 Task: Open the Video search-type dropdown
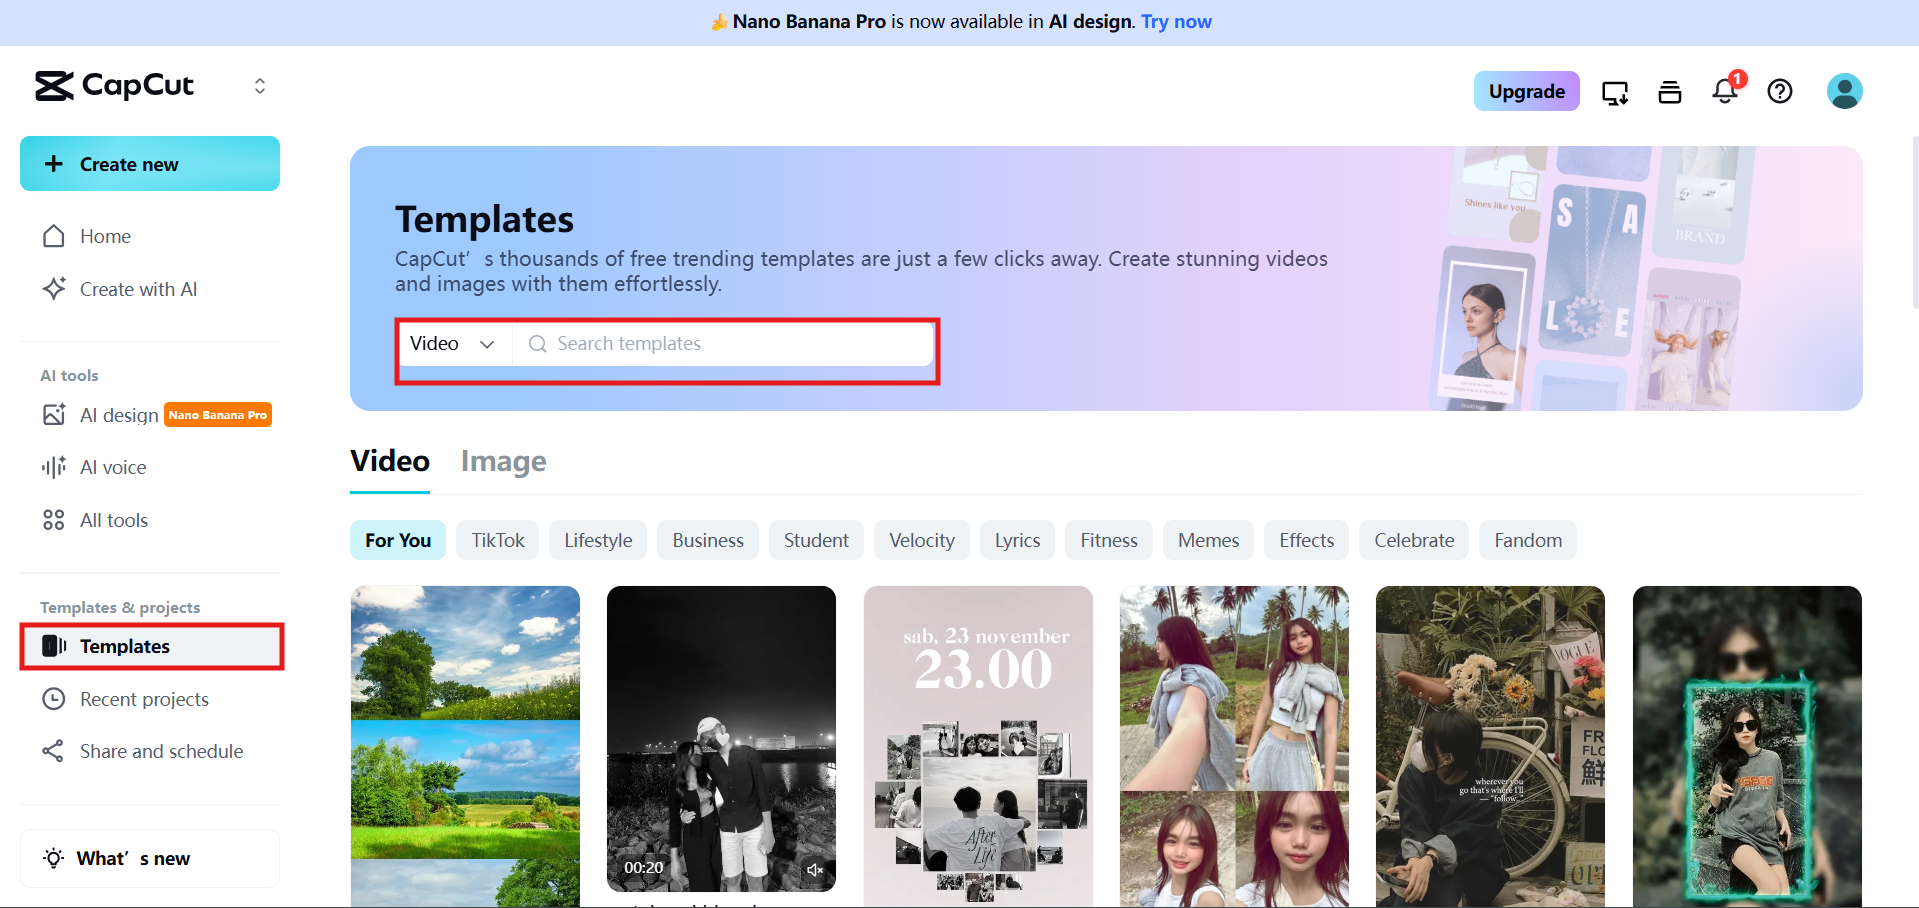(452, 343)
